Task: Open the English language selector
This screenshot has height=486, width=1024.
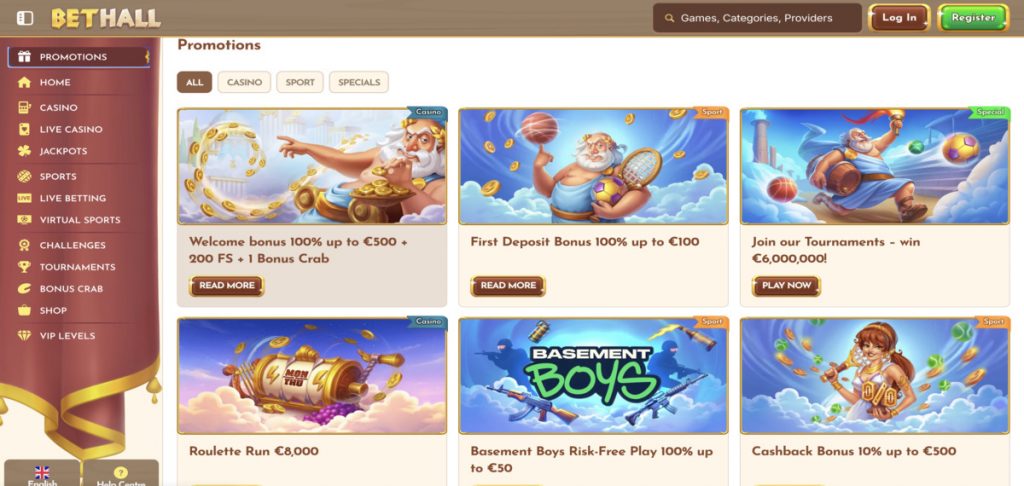Action: 42,475
